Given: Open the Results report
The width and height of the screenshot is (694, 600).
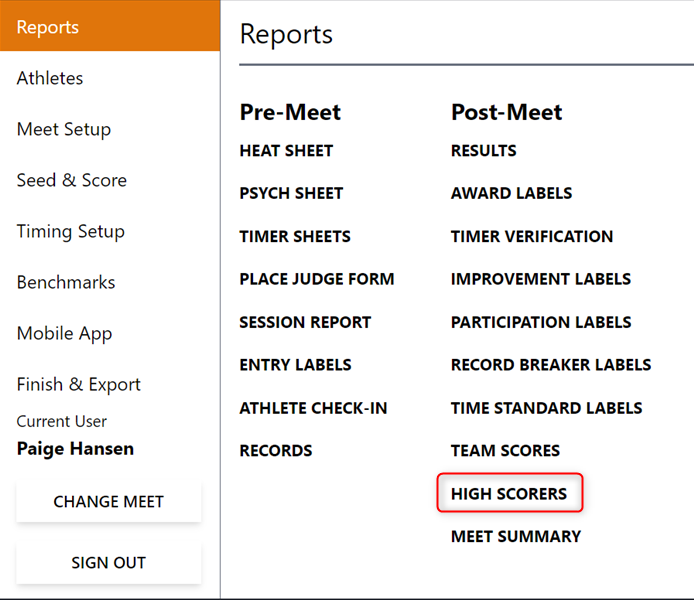Looking at the screenshot, I should (x=484, y=151).
